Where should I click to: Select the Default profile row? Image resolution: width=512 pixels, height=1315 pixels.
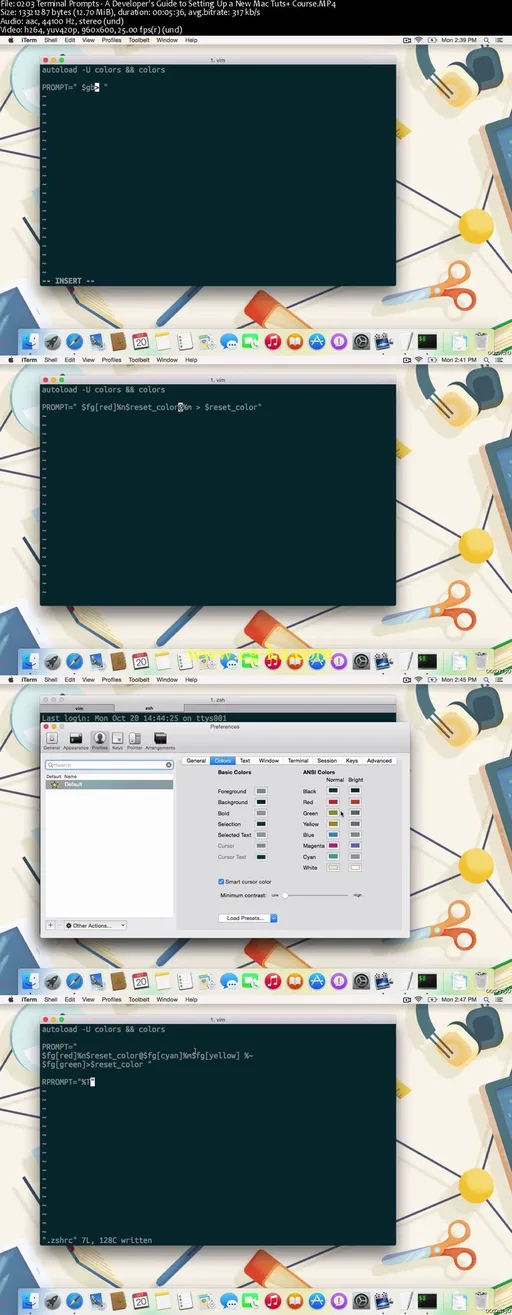click(109, 784)
